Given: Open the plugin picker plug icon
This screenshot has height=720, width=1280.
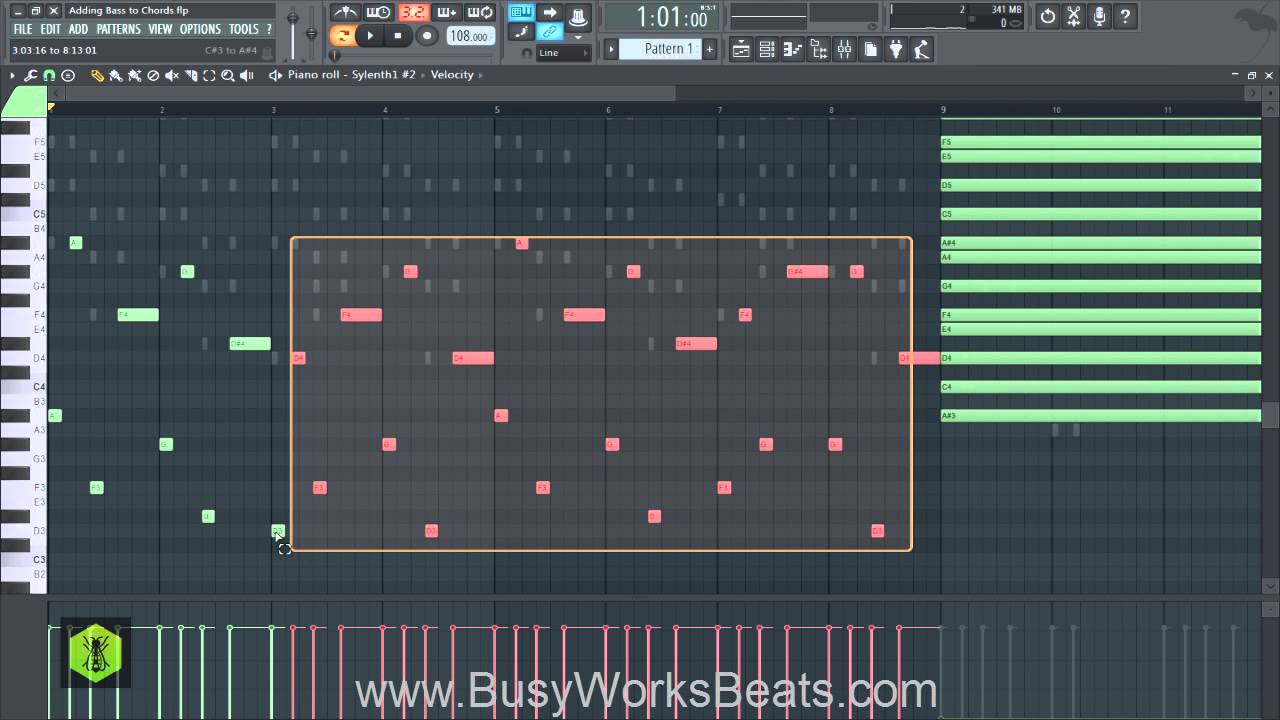Looking at the screenshot, I should click(x=896, y=50).
